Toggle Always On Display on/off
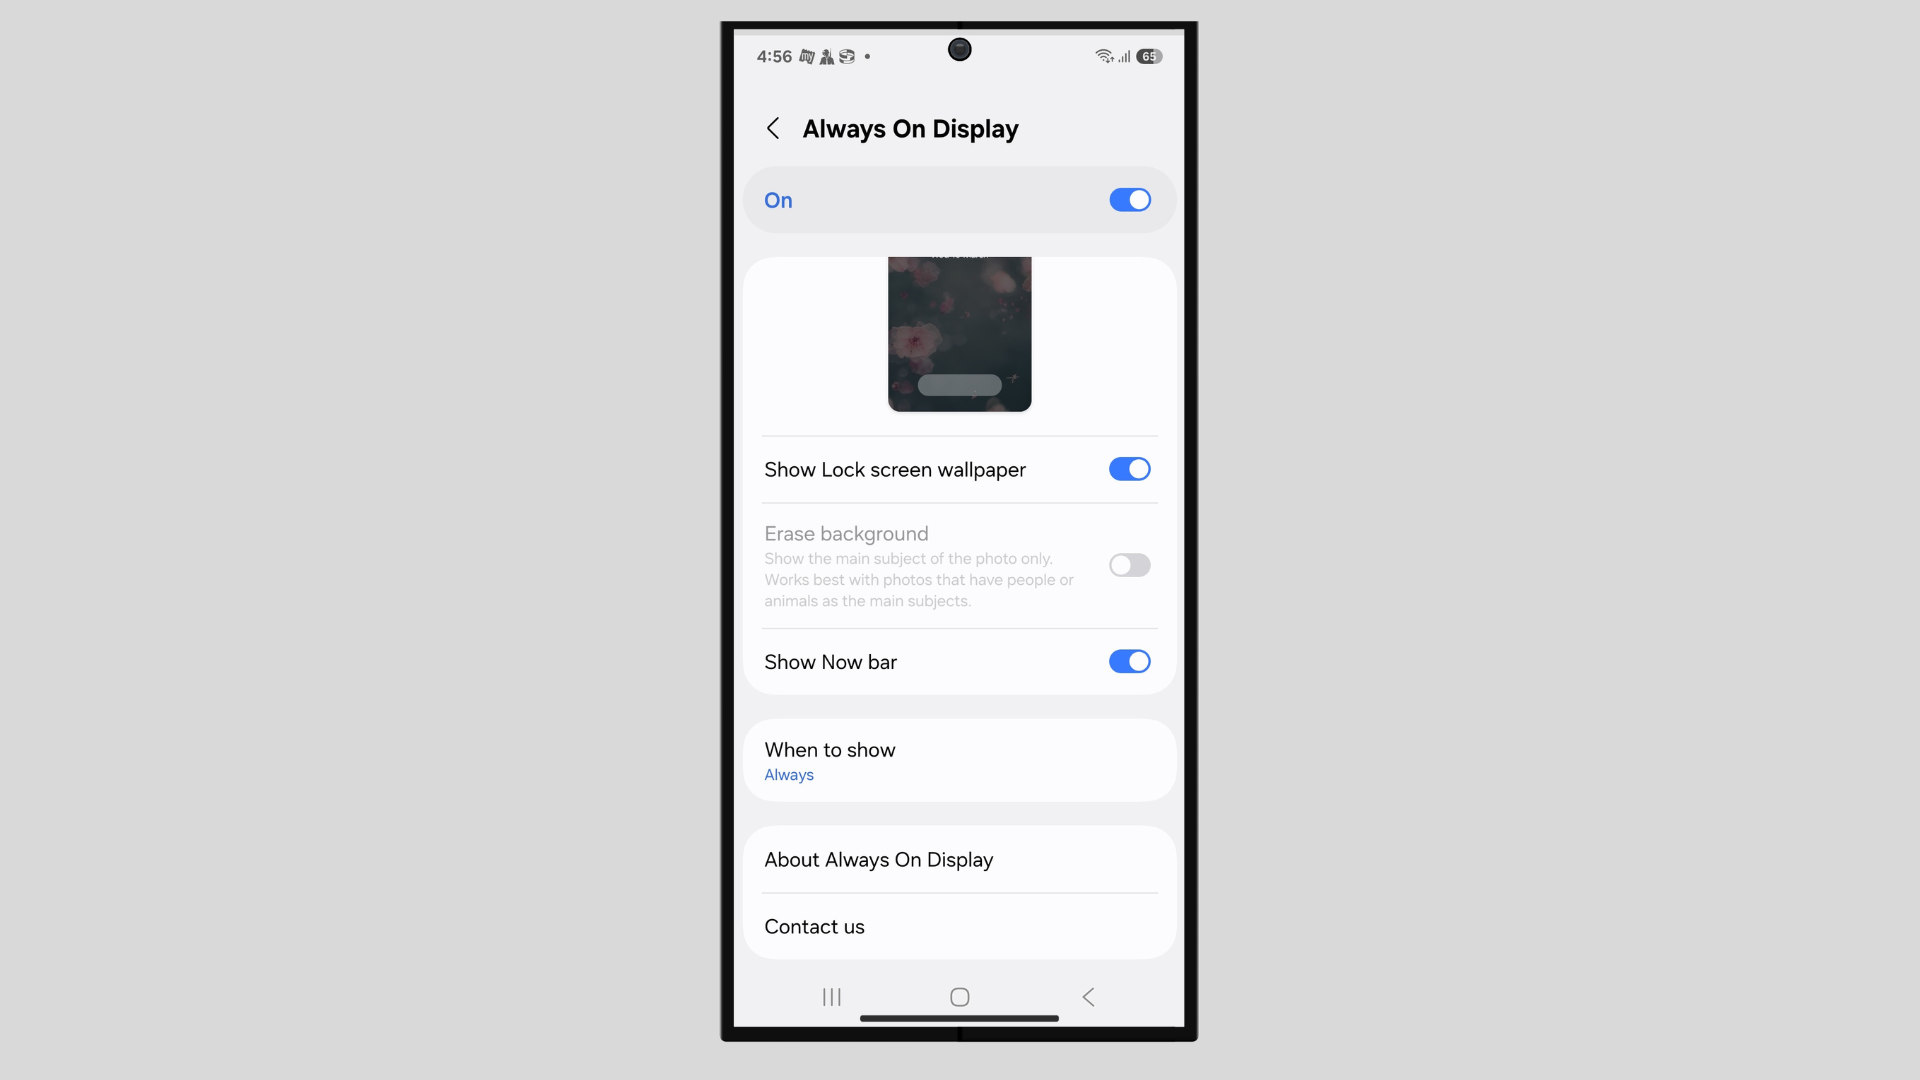Image resolution: width=1920 pixels, height=1080 pixels. pyautogui.click(x=1127, y=199)
